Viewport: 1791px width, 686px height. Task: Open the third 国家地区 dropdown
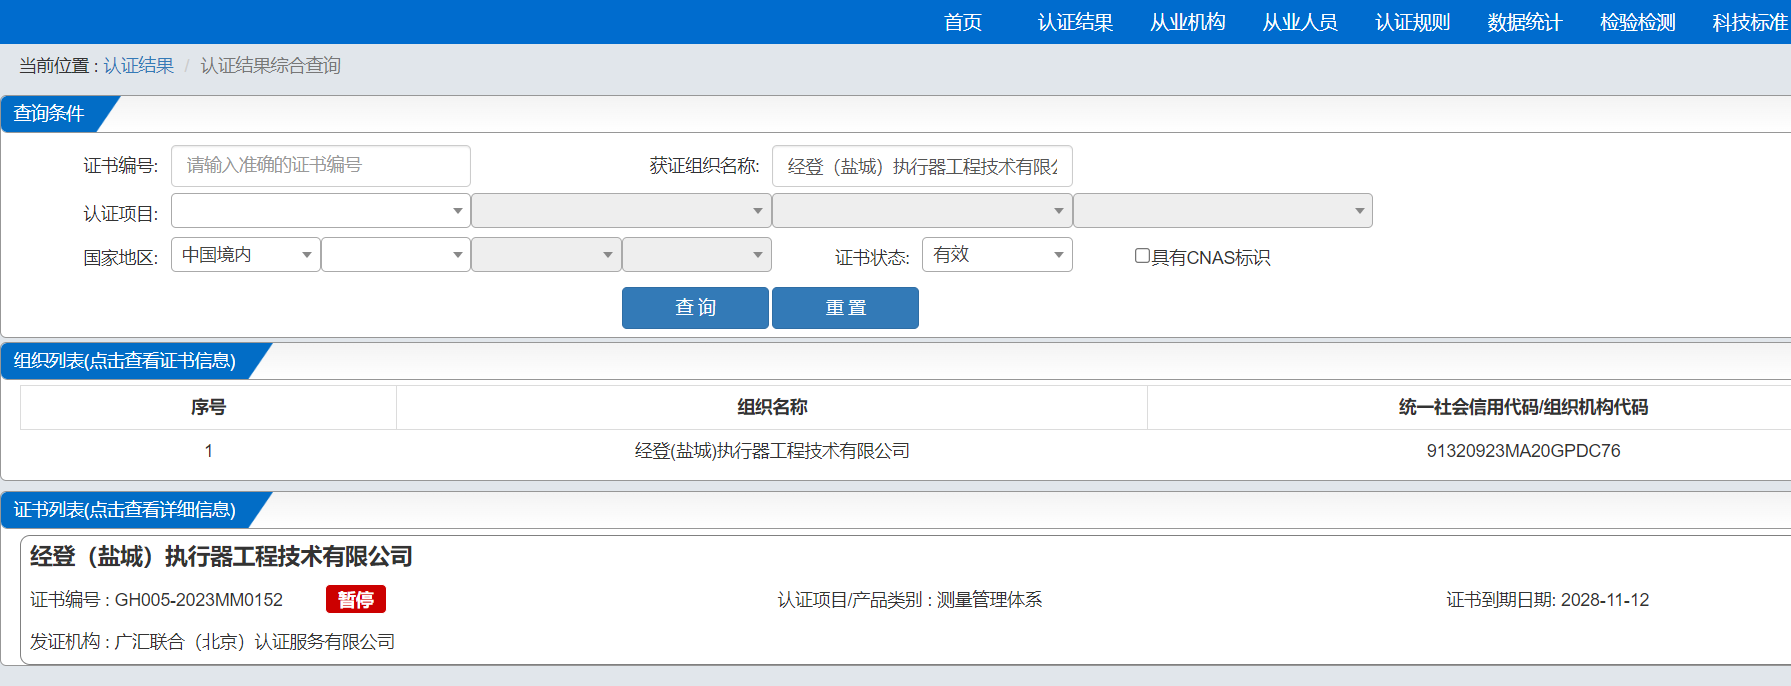tap(546, 255)
